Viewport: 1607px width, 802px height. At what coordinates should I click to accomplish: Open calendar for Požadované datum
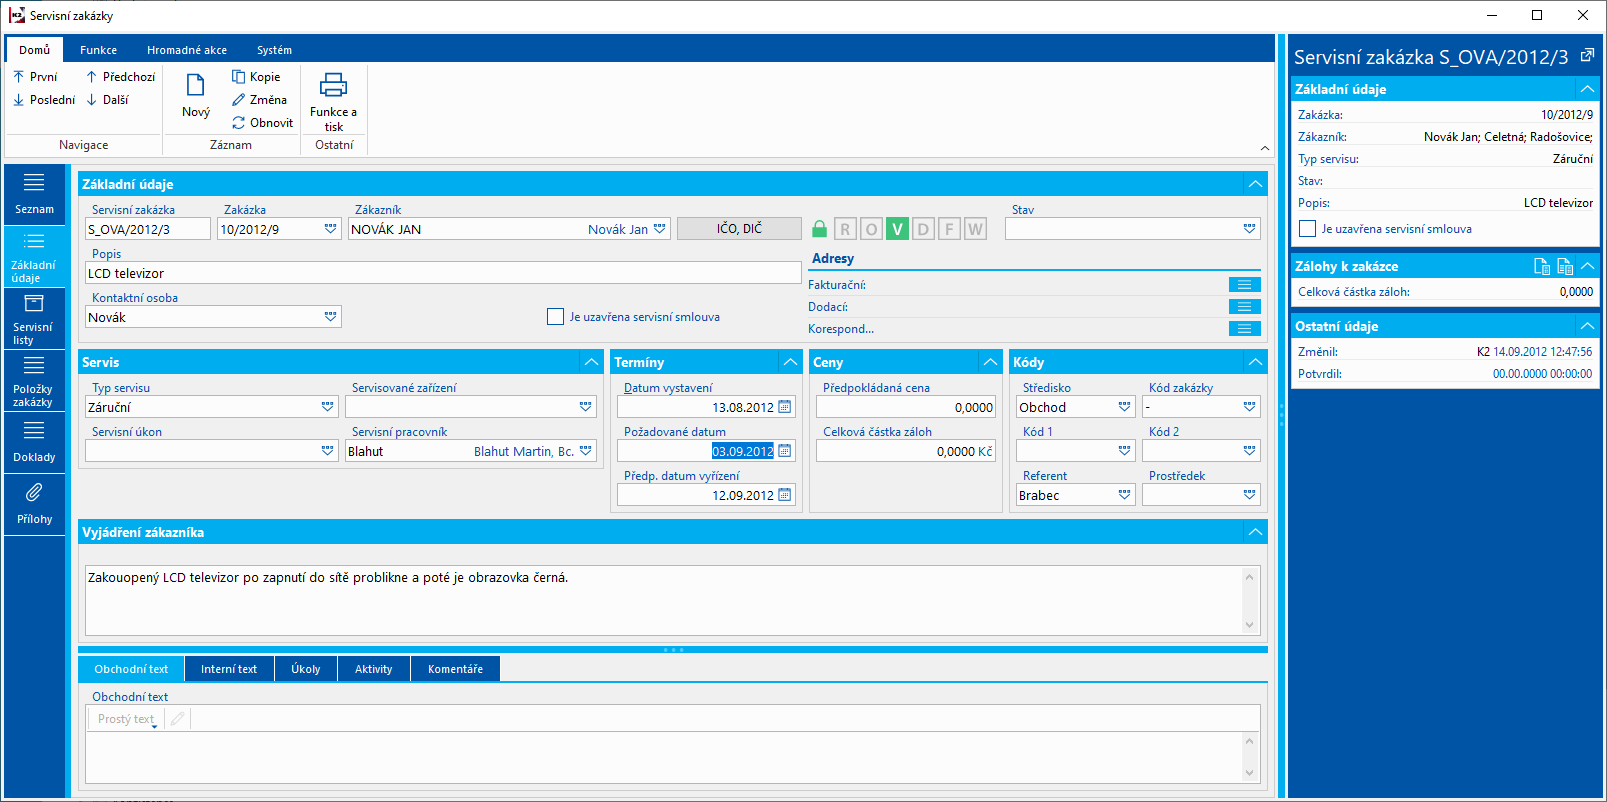coord(785,451)
